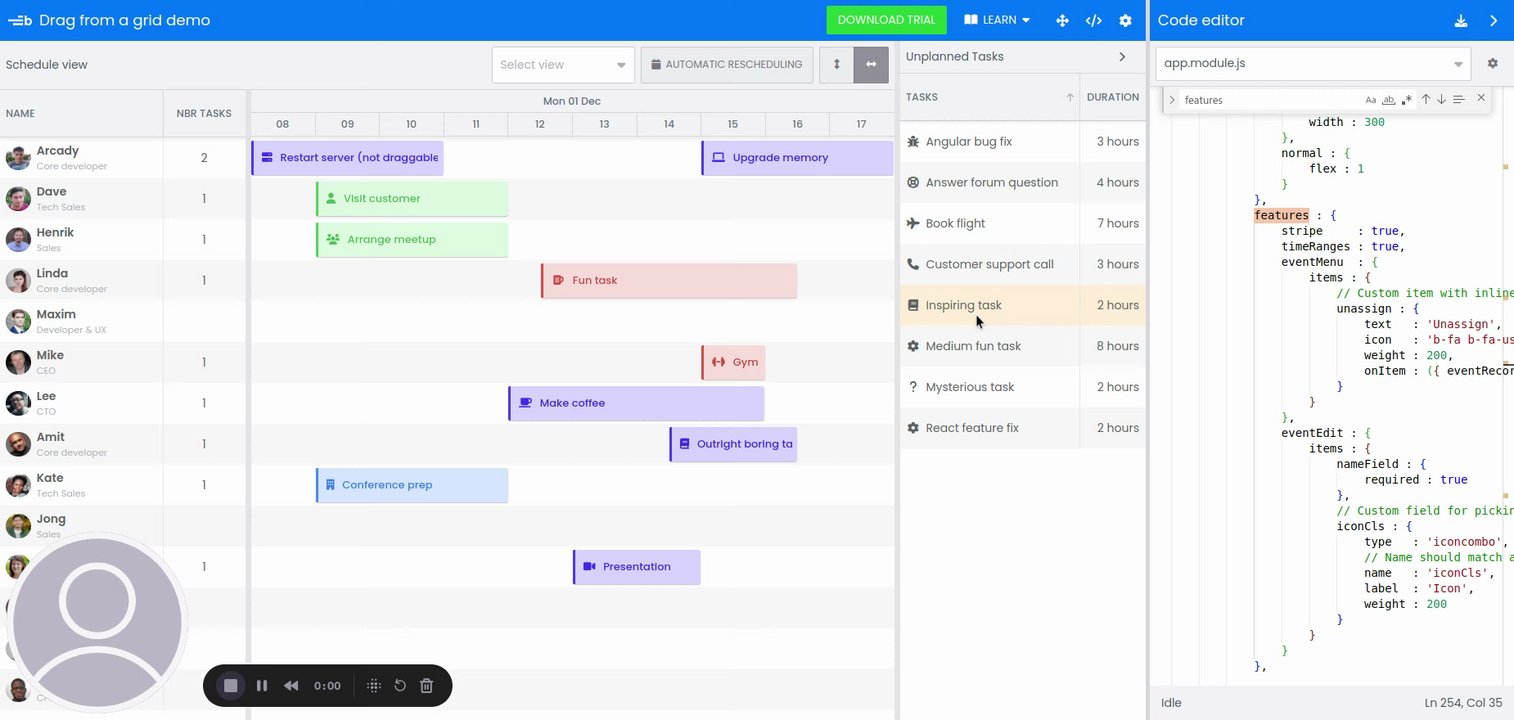Select Customer support call phone icon
Screen dimensions: 1514x720
click(913, 264)
